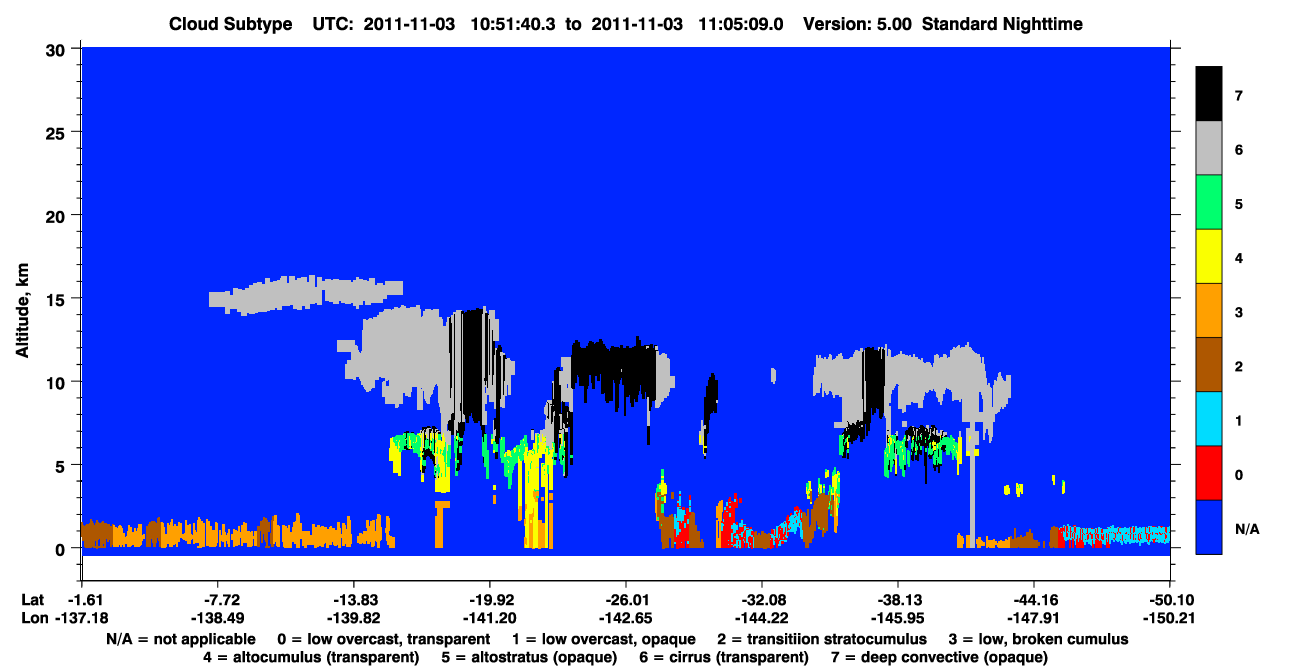The image size is (1300, 667).
Task: Click the longitude value -137.18
Action: click(x=81, y=618)
